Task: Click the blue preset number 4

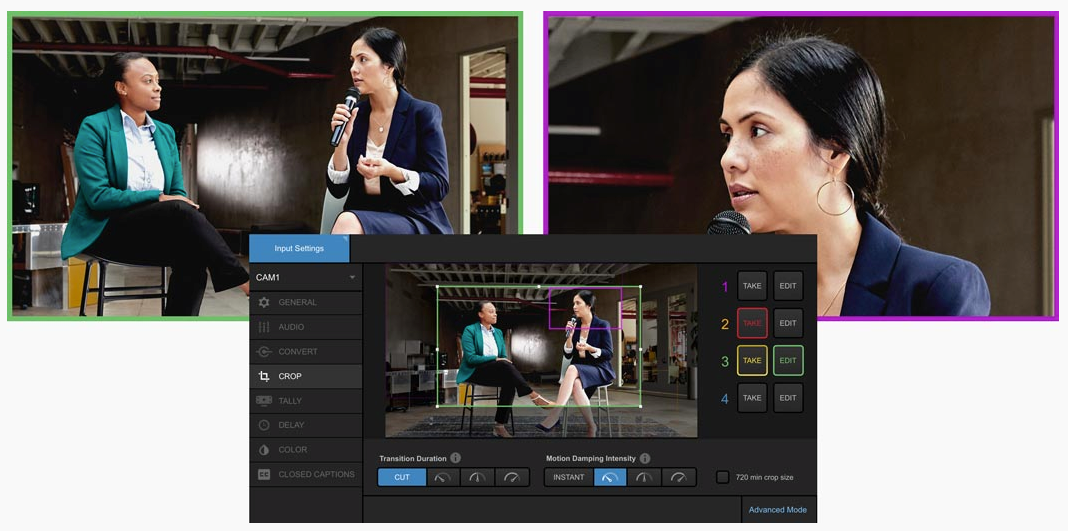Action: (x=725, y=399)
